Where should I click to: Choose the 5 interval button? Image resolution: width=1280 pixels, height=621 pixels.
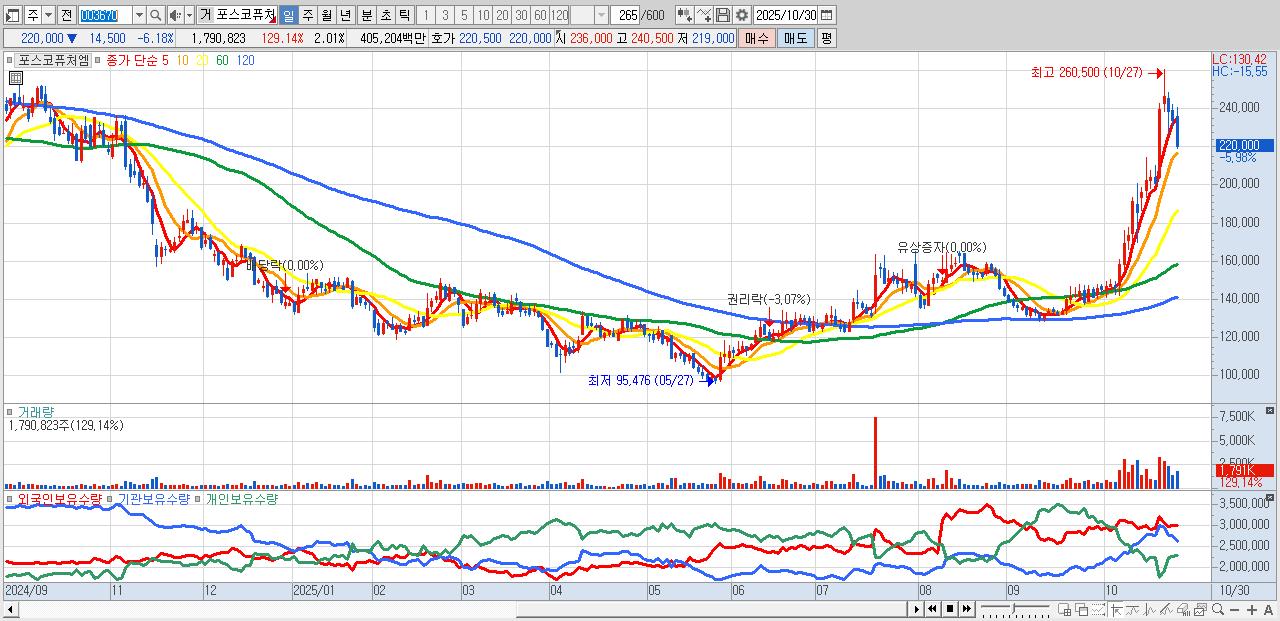point(463,15)
